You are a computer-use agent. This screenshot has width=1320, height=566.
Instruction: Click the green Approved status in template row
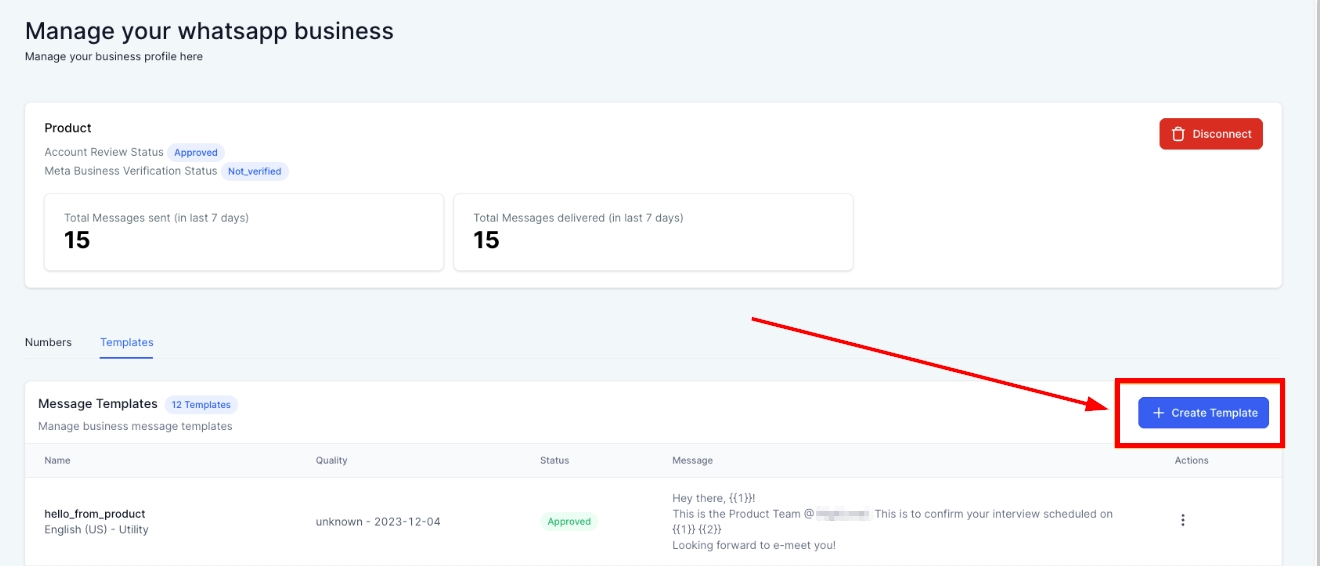point(569,521)
